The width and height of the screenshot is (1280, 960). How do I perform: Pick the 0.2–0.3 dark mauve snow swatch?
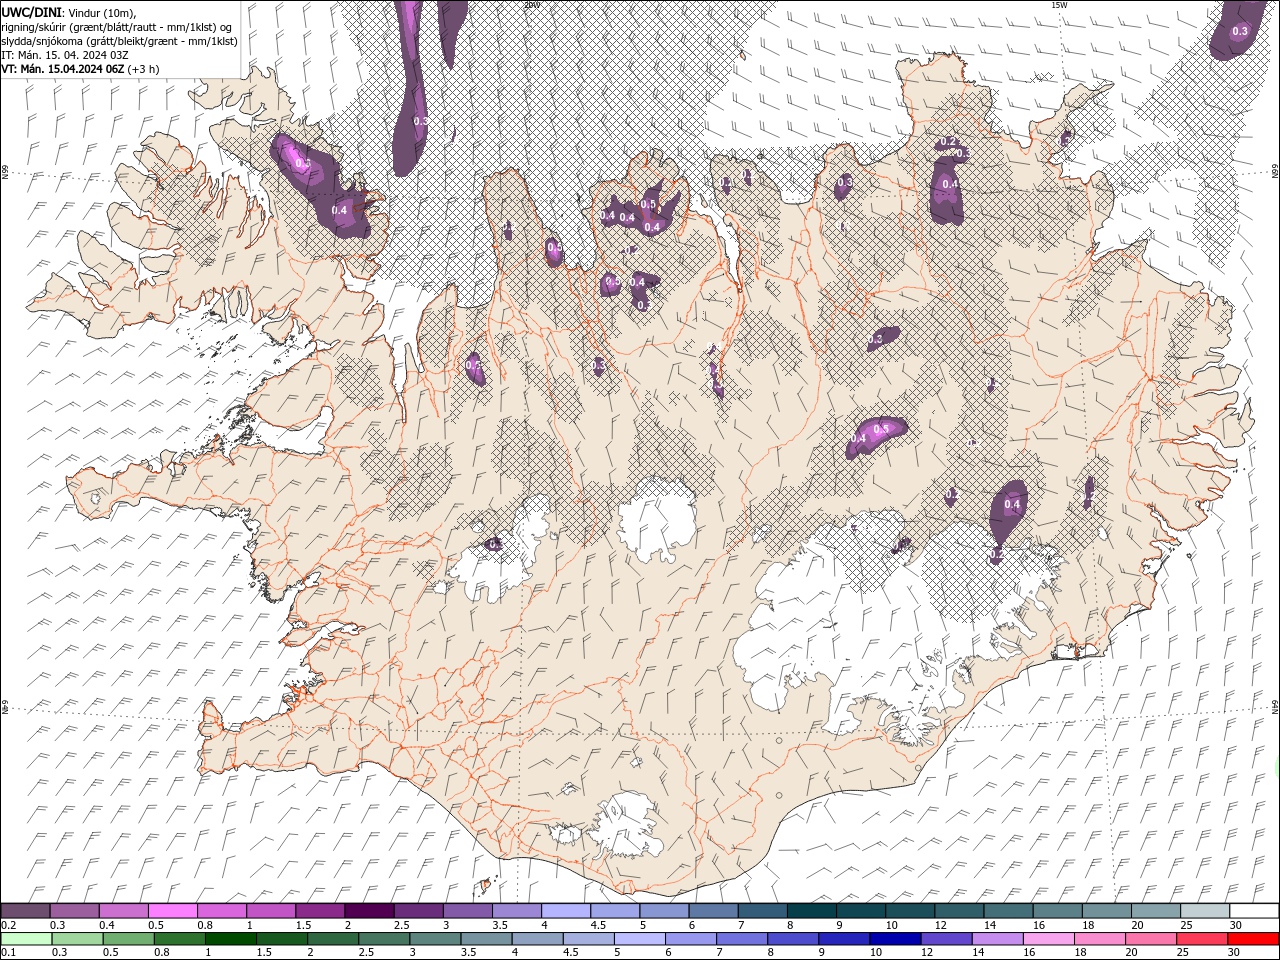25,911
